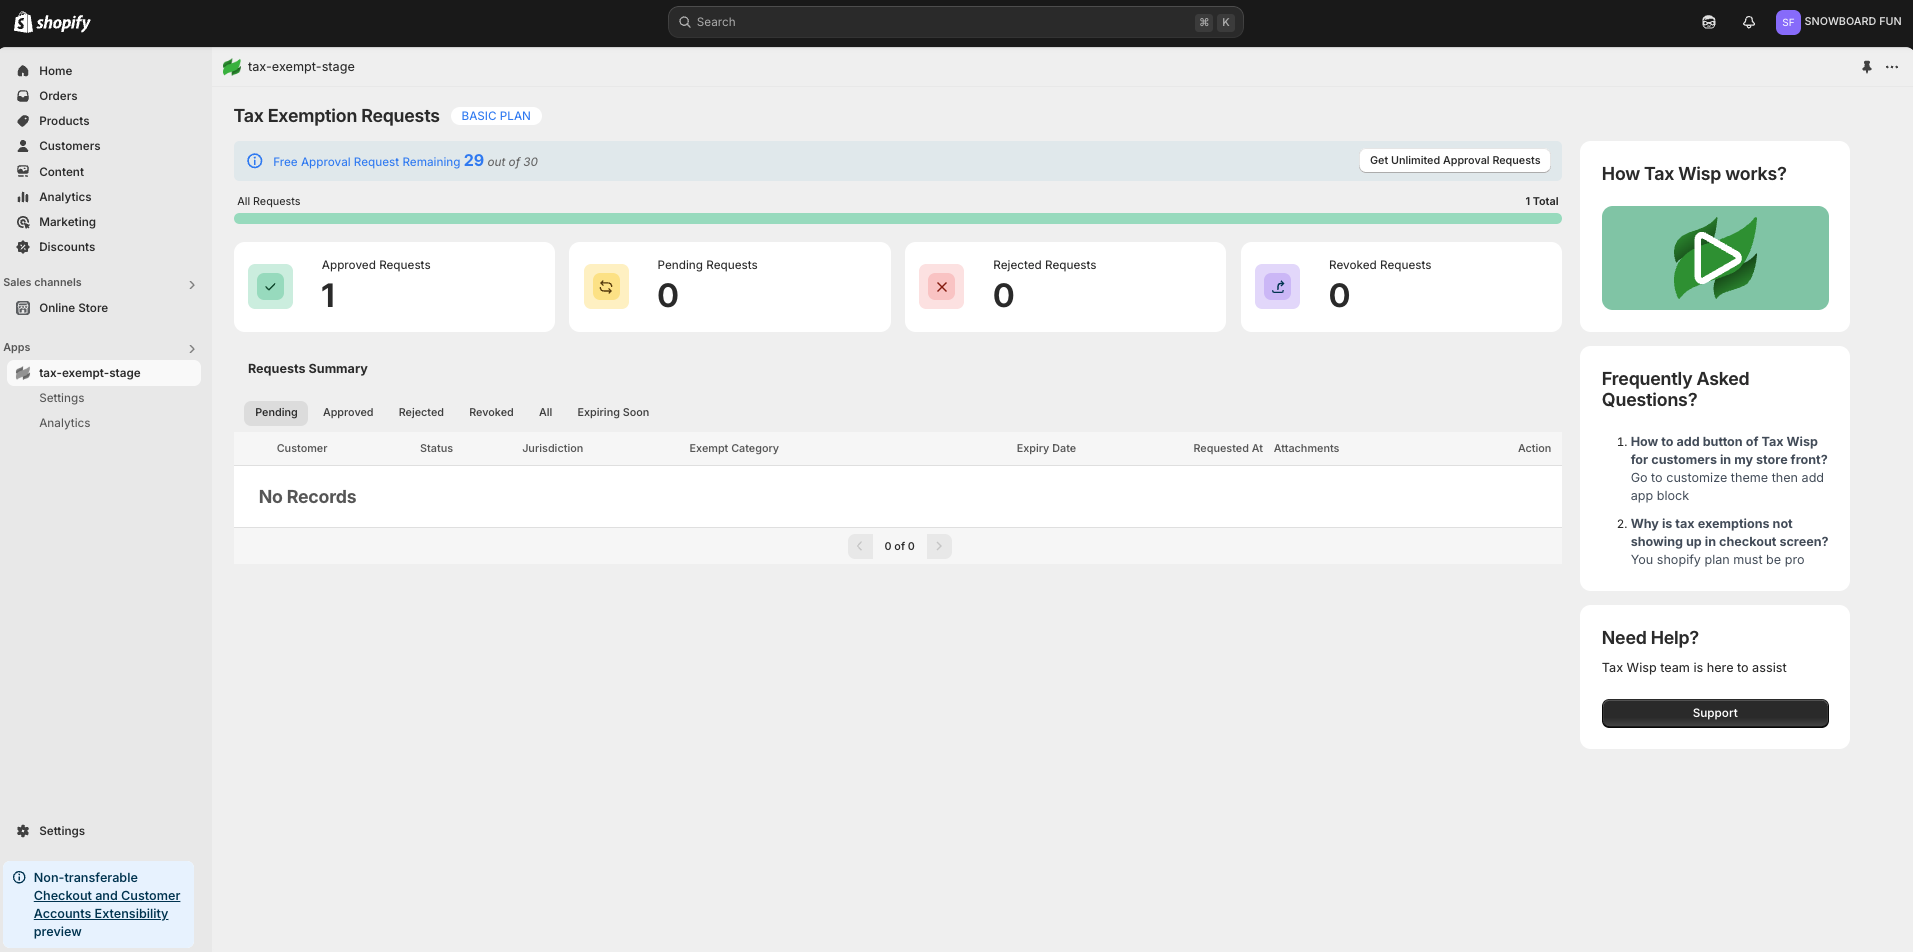The image size is (1913, 952).
Task: Click the Customers person icon
Action: click(23, 146)
